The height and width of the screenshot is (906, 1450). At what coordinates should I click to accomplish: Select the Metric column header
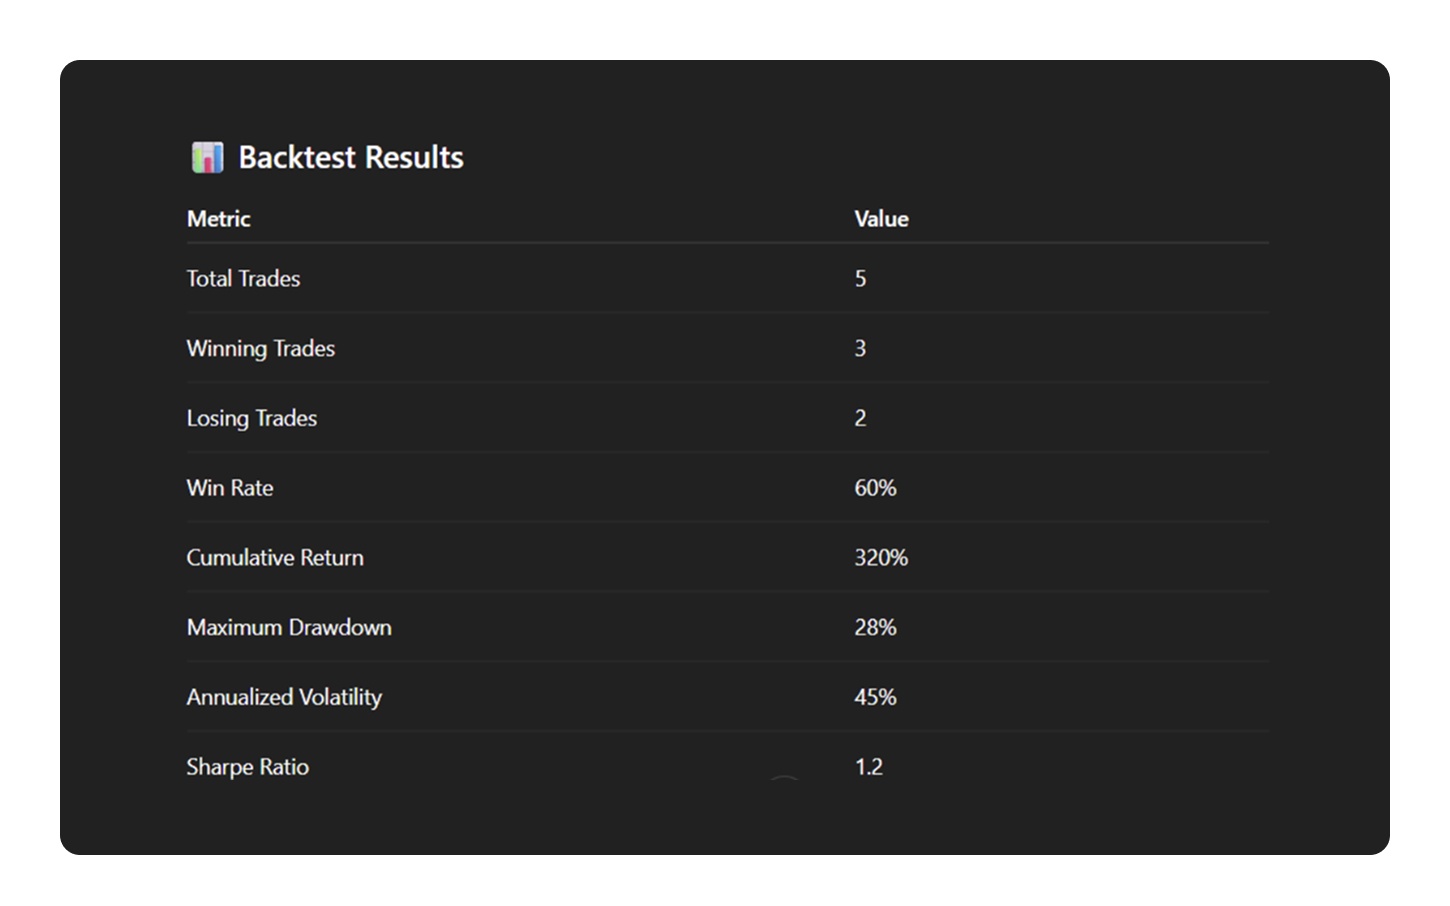pos(219,219)
